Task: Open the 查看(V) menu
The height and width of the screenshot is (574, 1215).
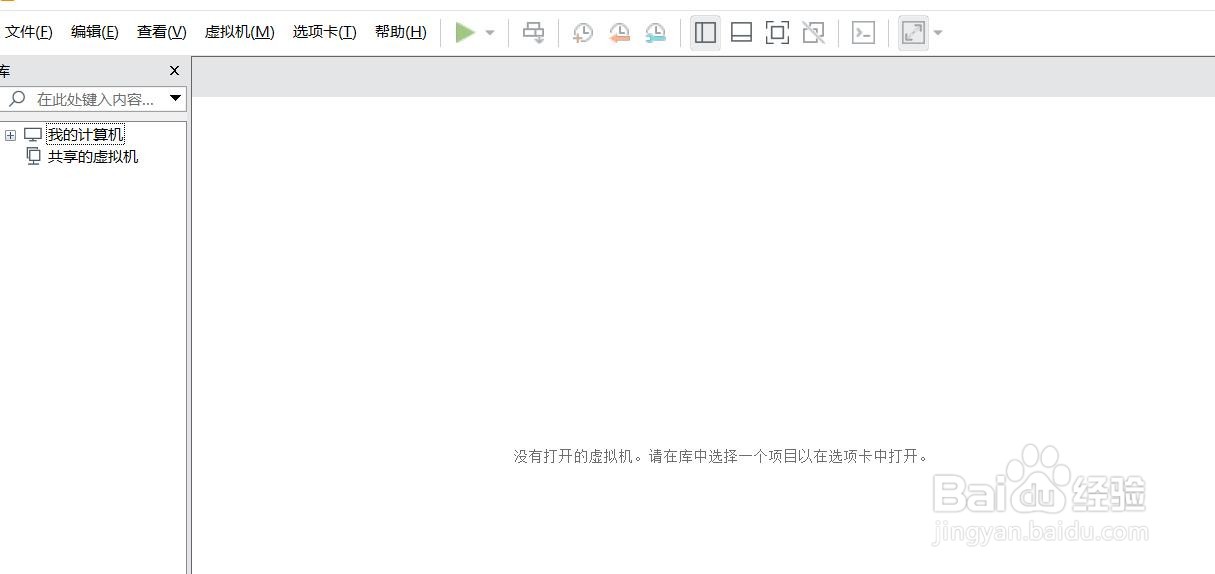Action: point(162,32)
